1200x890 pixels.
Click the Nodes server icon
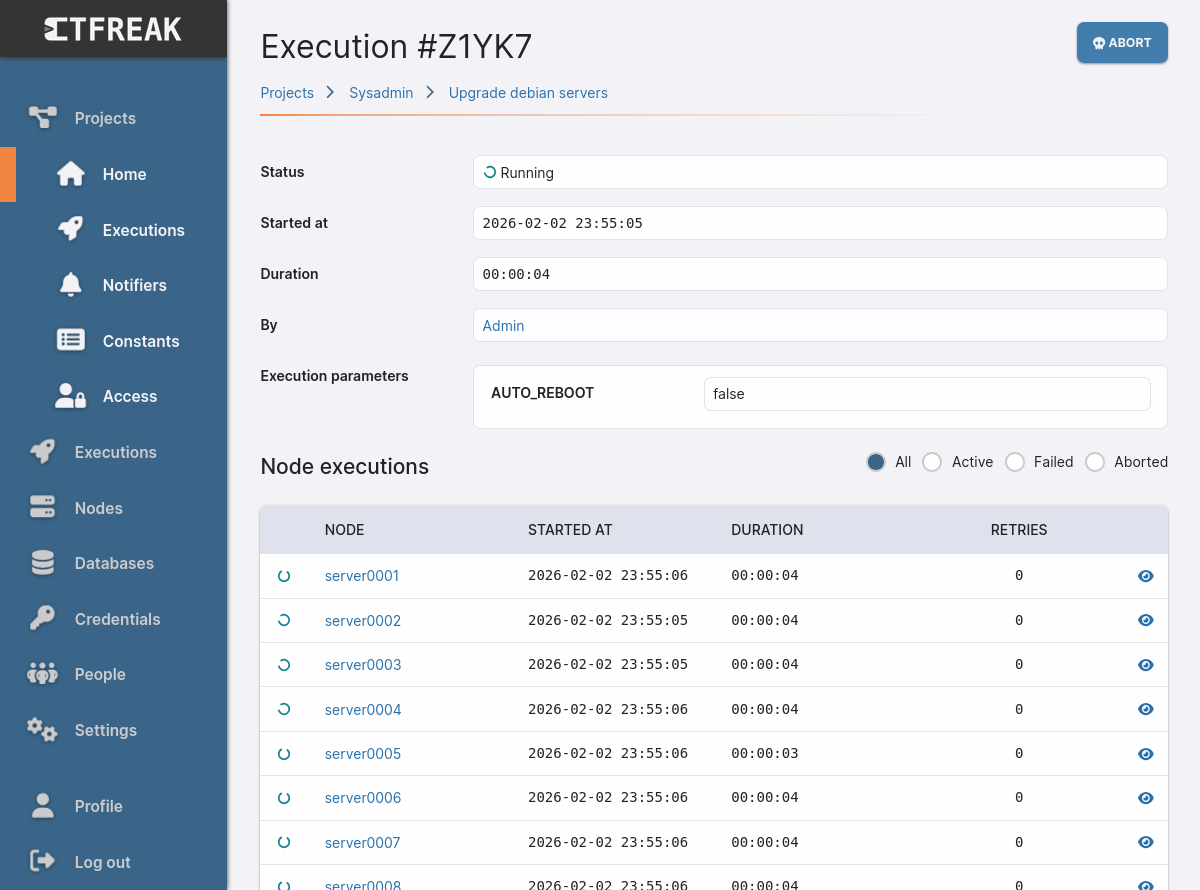tap(42, 507)
